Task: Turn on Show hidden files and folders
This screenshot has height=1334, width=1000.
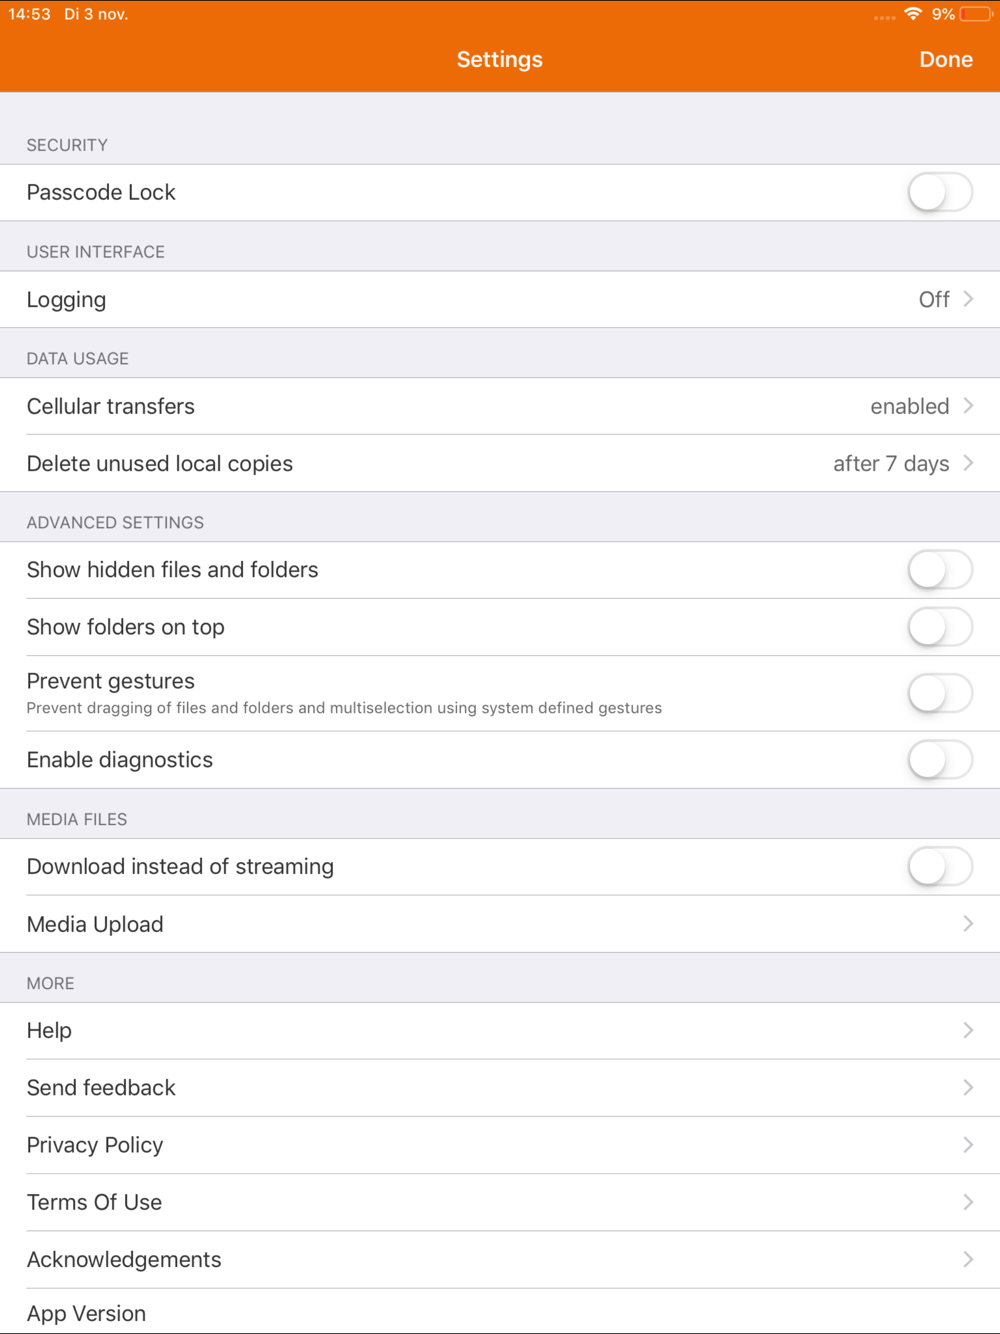Action: pos(940,570)
